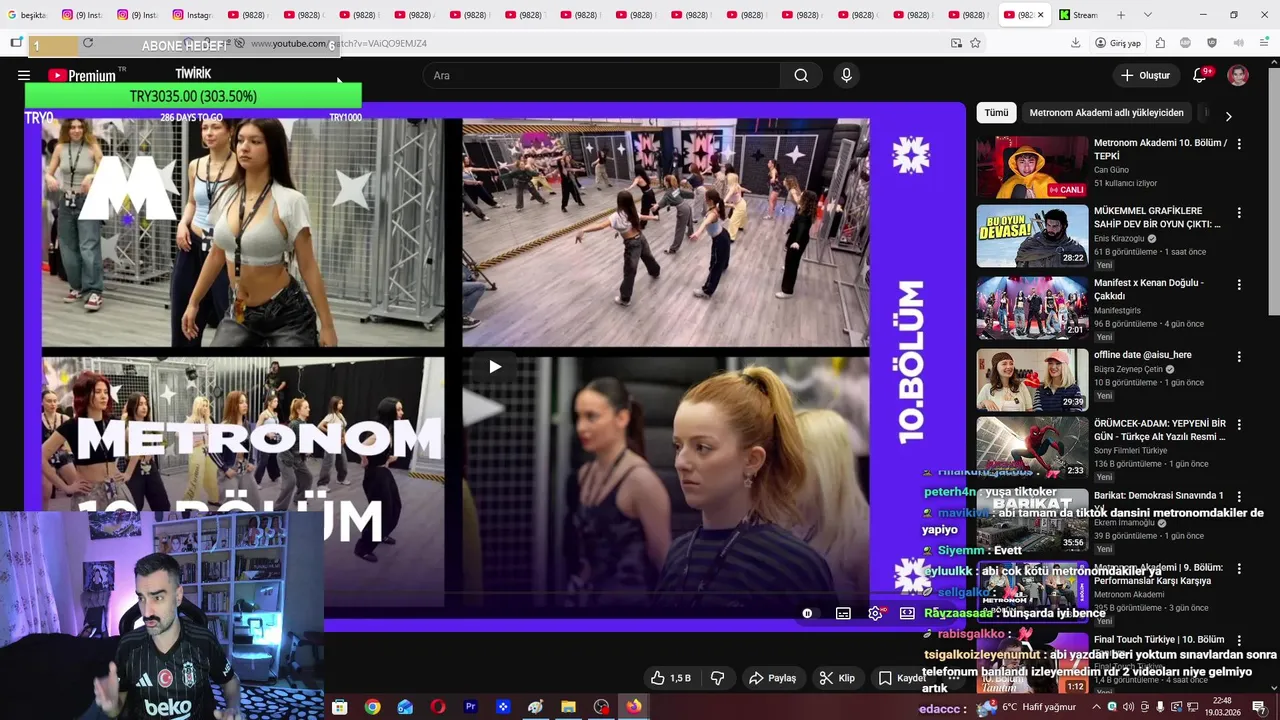Open picture-in-picture icon in address bar
This screenshot has height=720, width=1280.
[956, 43]
